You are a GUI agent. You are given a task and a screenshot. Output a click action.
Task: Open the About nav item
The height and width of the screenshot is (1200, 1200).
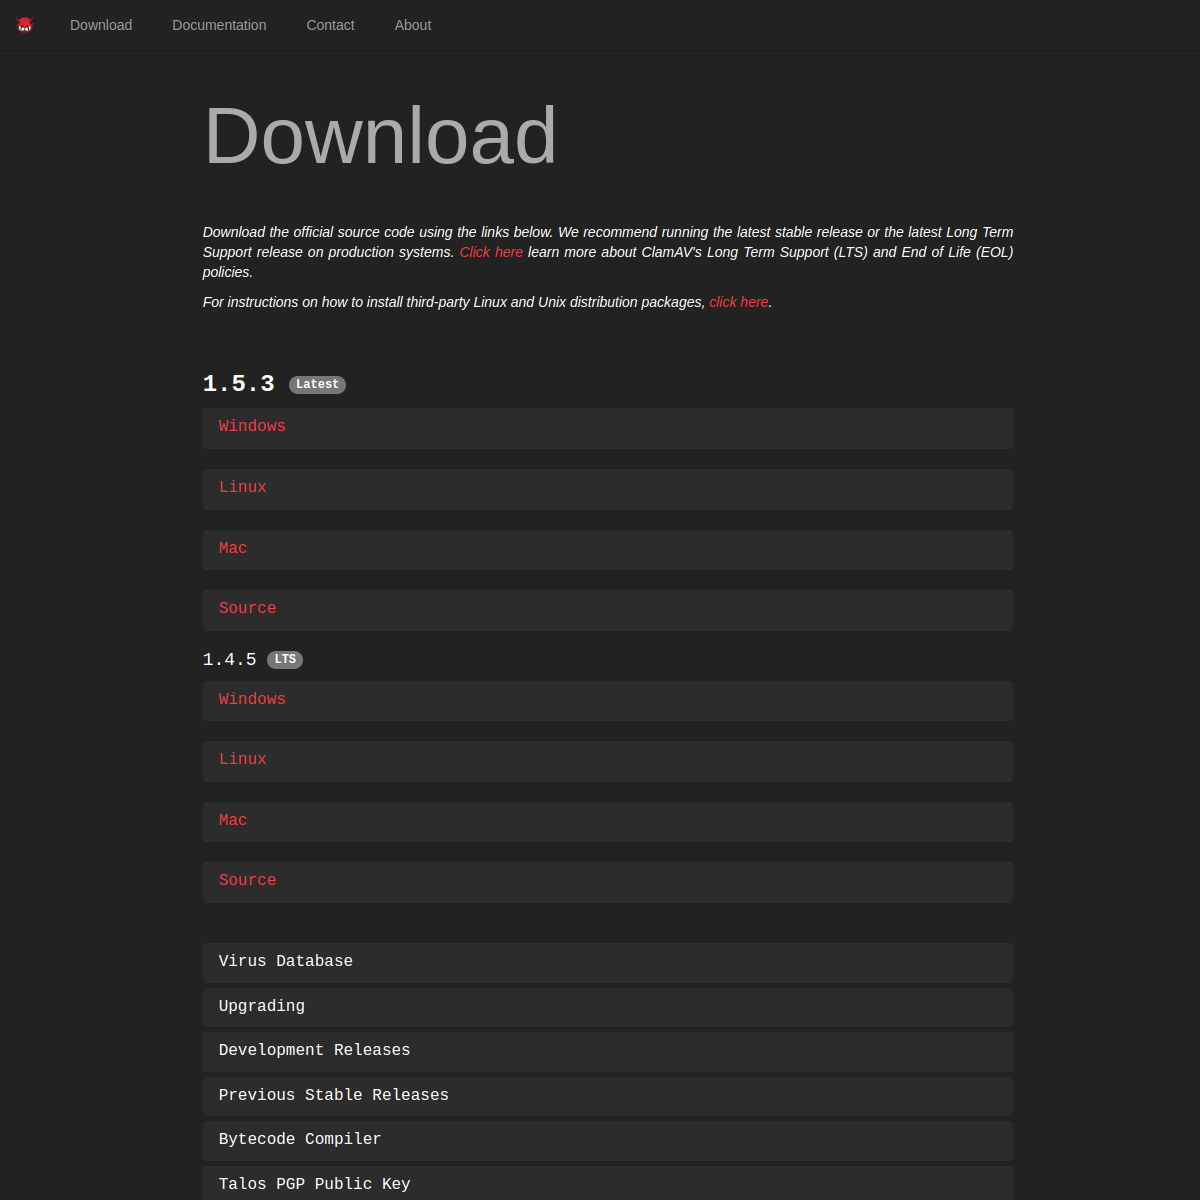point(413,25)
